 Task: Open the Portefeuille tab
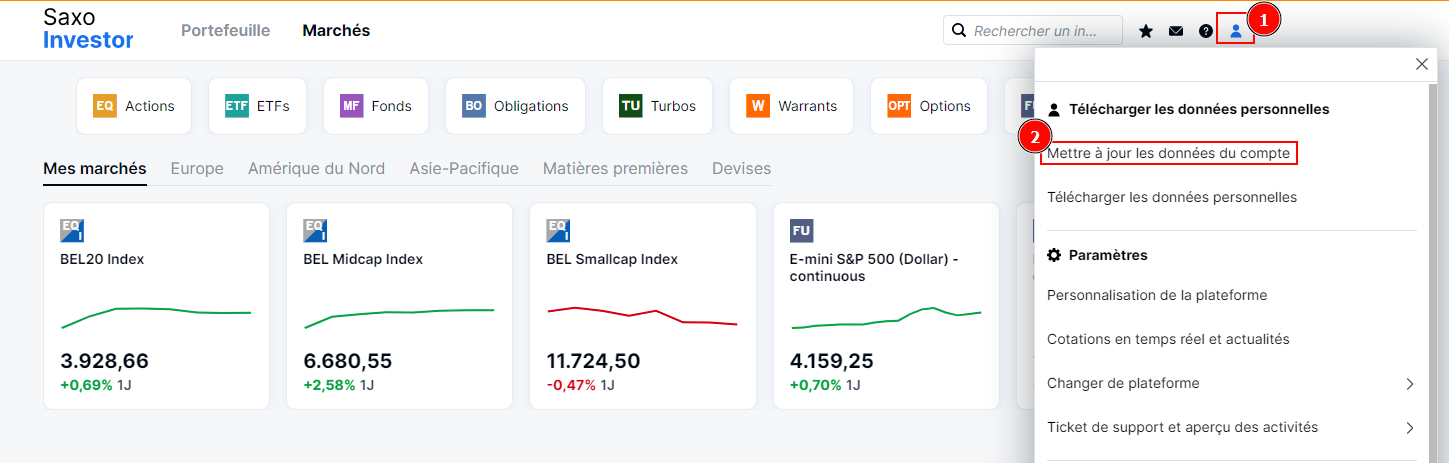pyautogui.click(x=225, y=31)
